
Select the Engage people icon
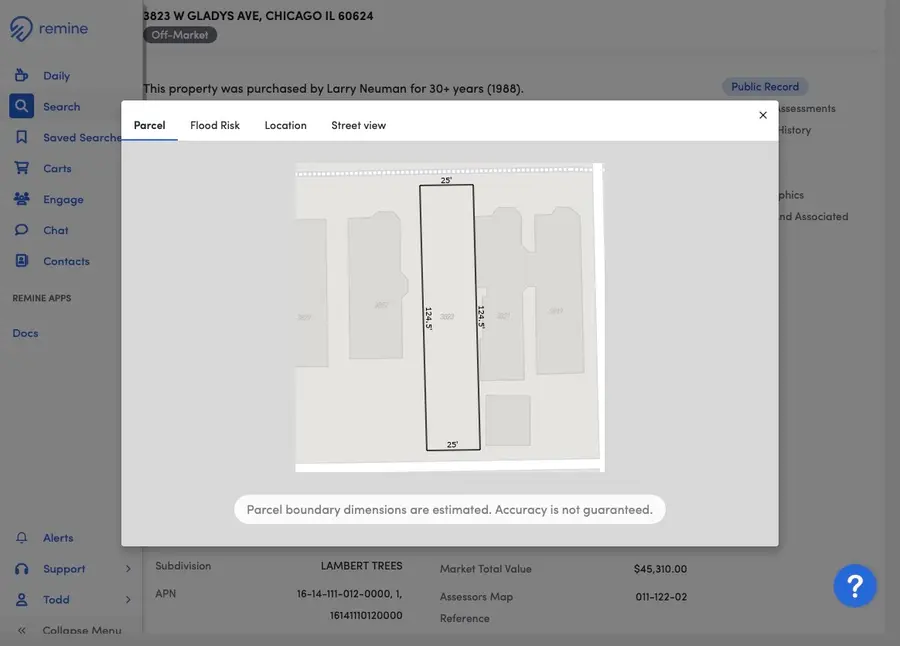[22, 198]
